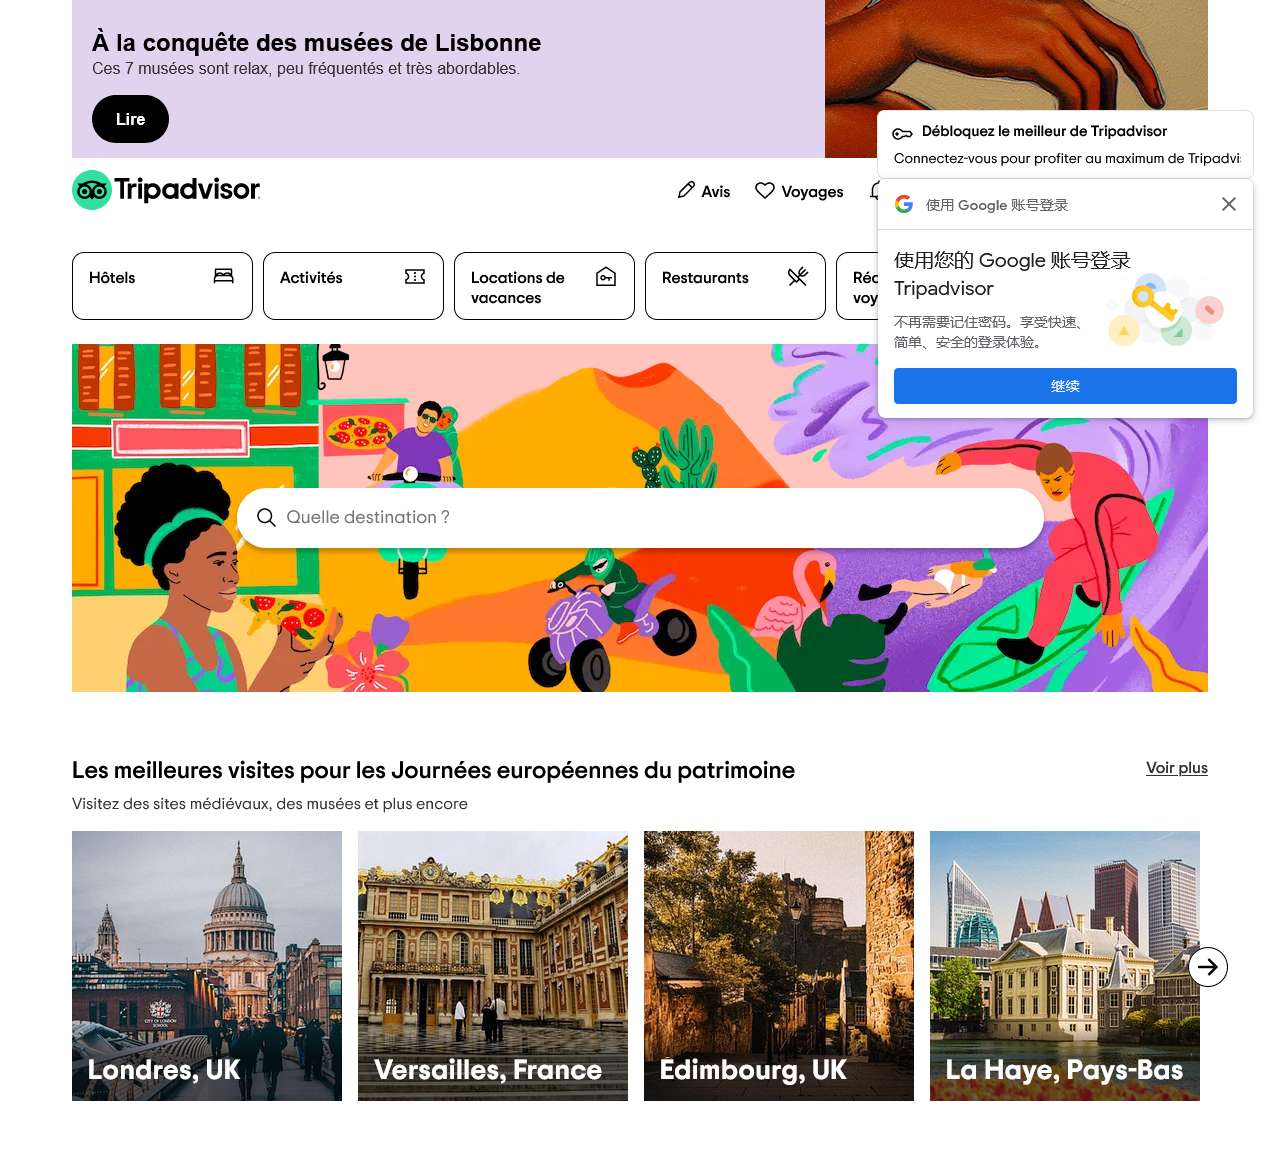Click the magnifying glass search icon
The height and width of the screenshot is (1167, 1280).
coord(266,517)
